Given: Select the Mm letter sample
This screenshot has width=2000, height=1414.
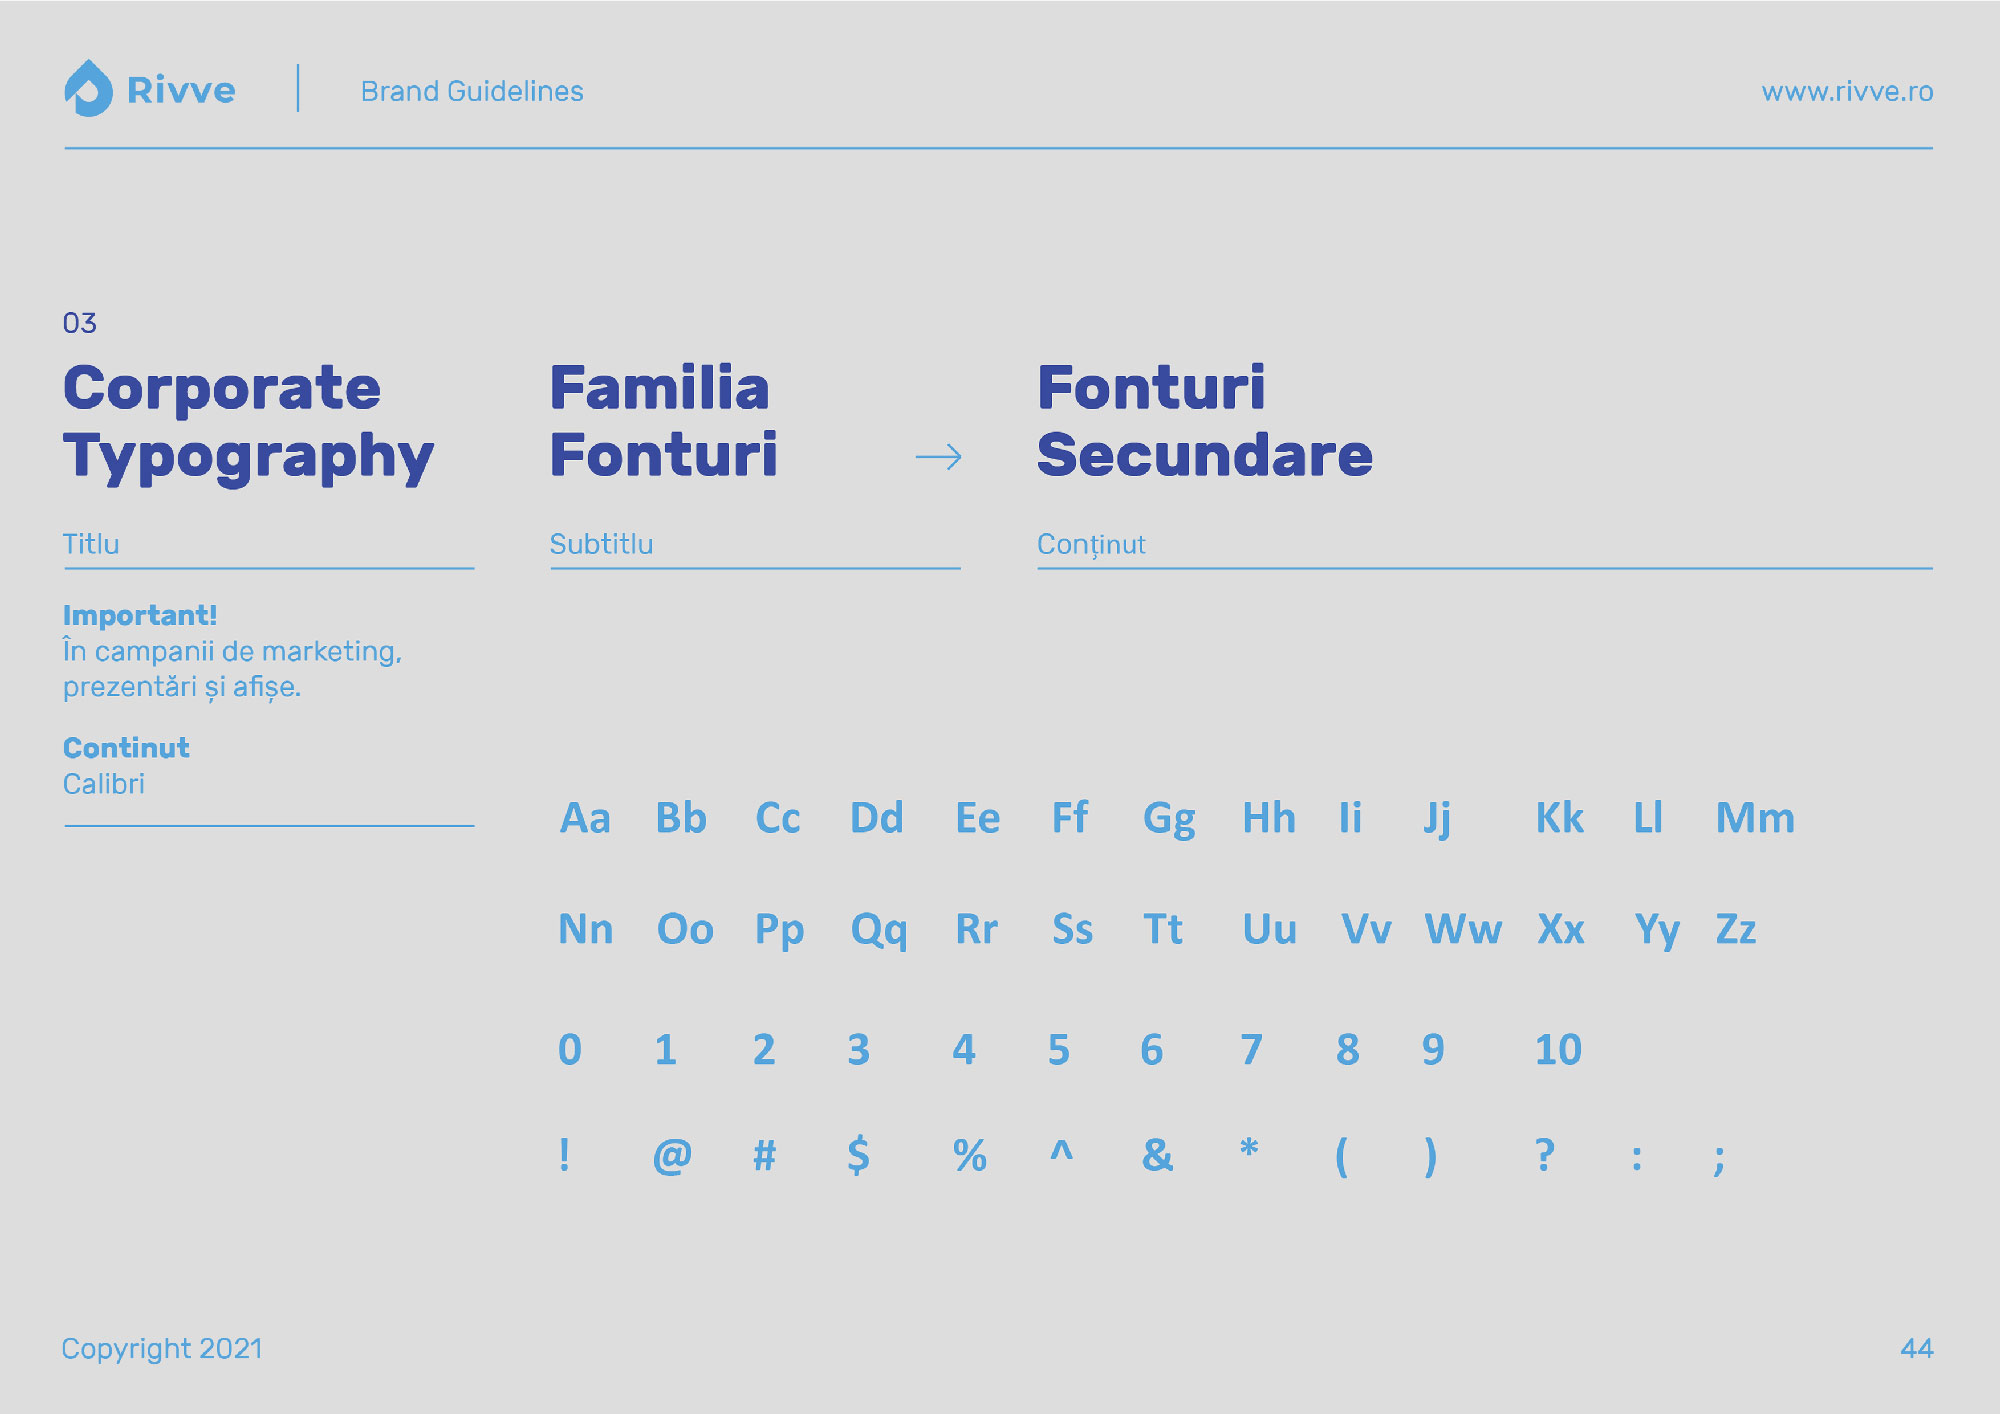Looking at the screenshot, I should point(1755,818).
